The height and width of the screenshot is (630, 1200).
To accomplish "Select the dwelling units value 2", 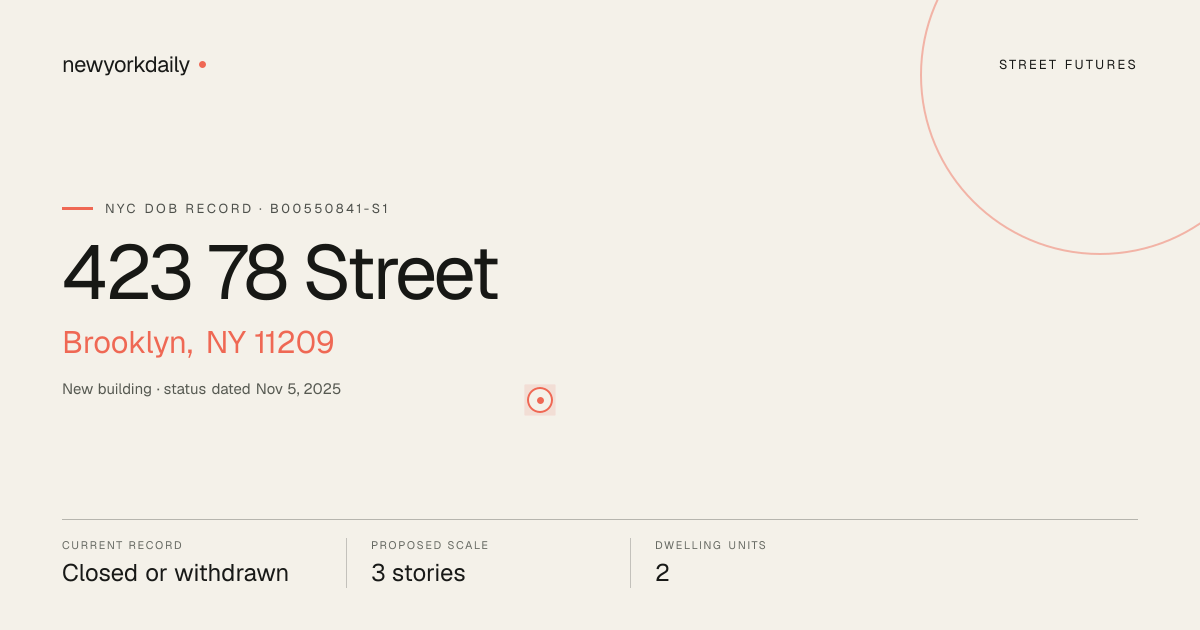I will tap(662, 573).
